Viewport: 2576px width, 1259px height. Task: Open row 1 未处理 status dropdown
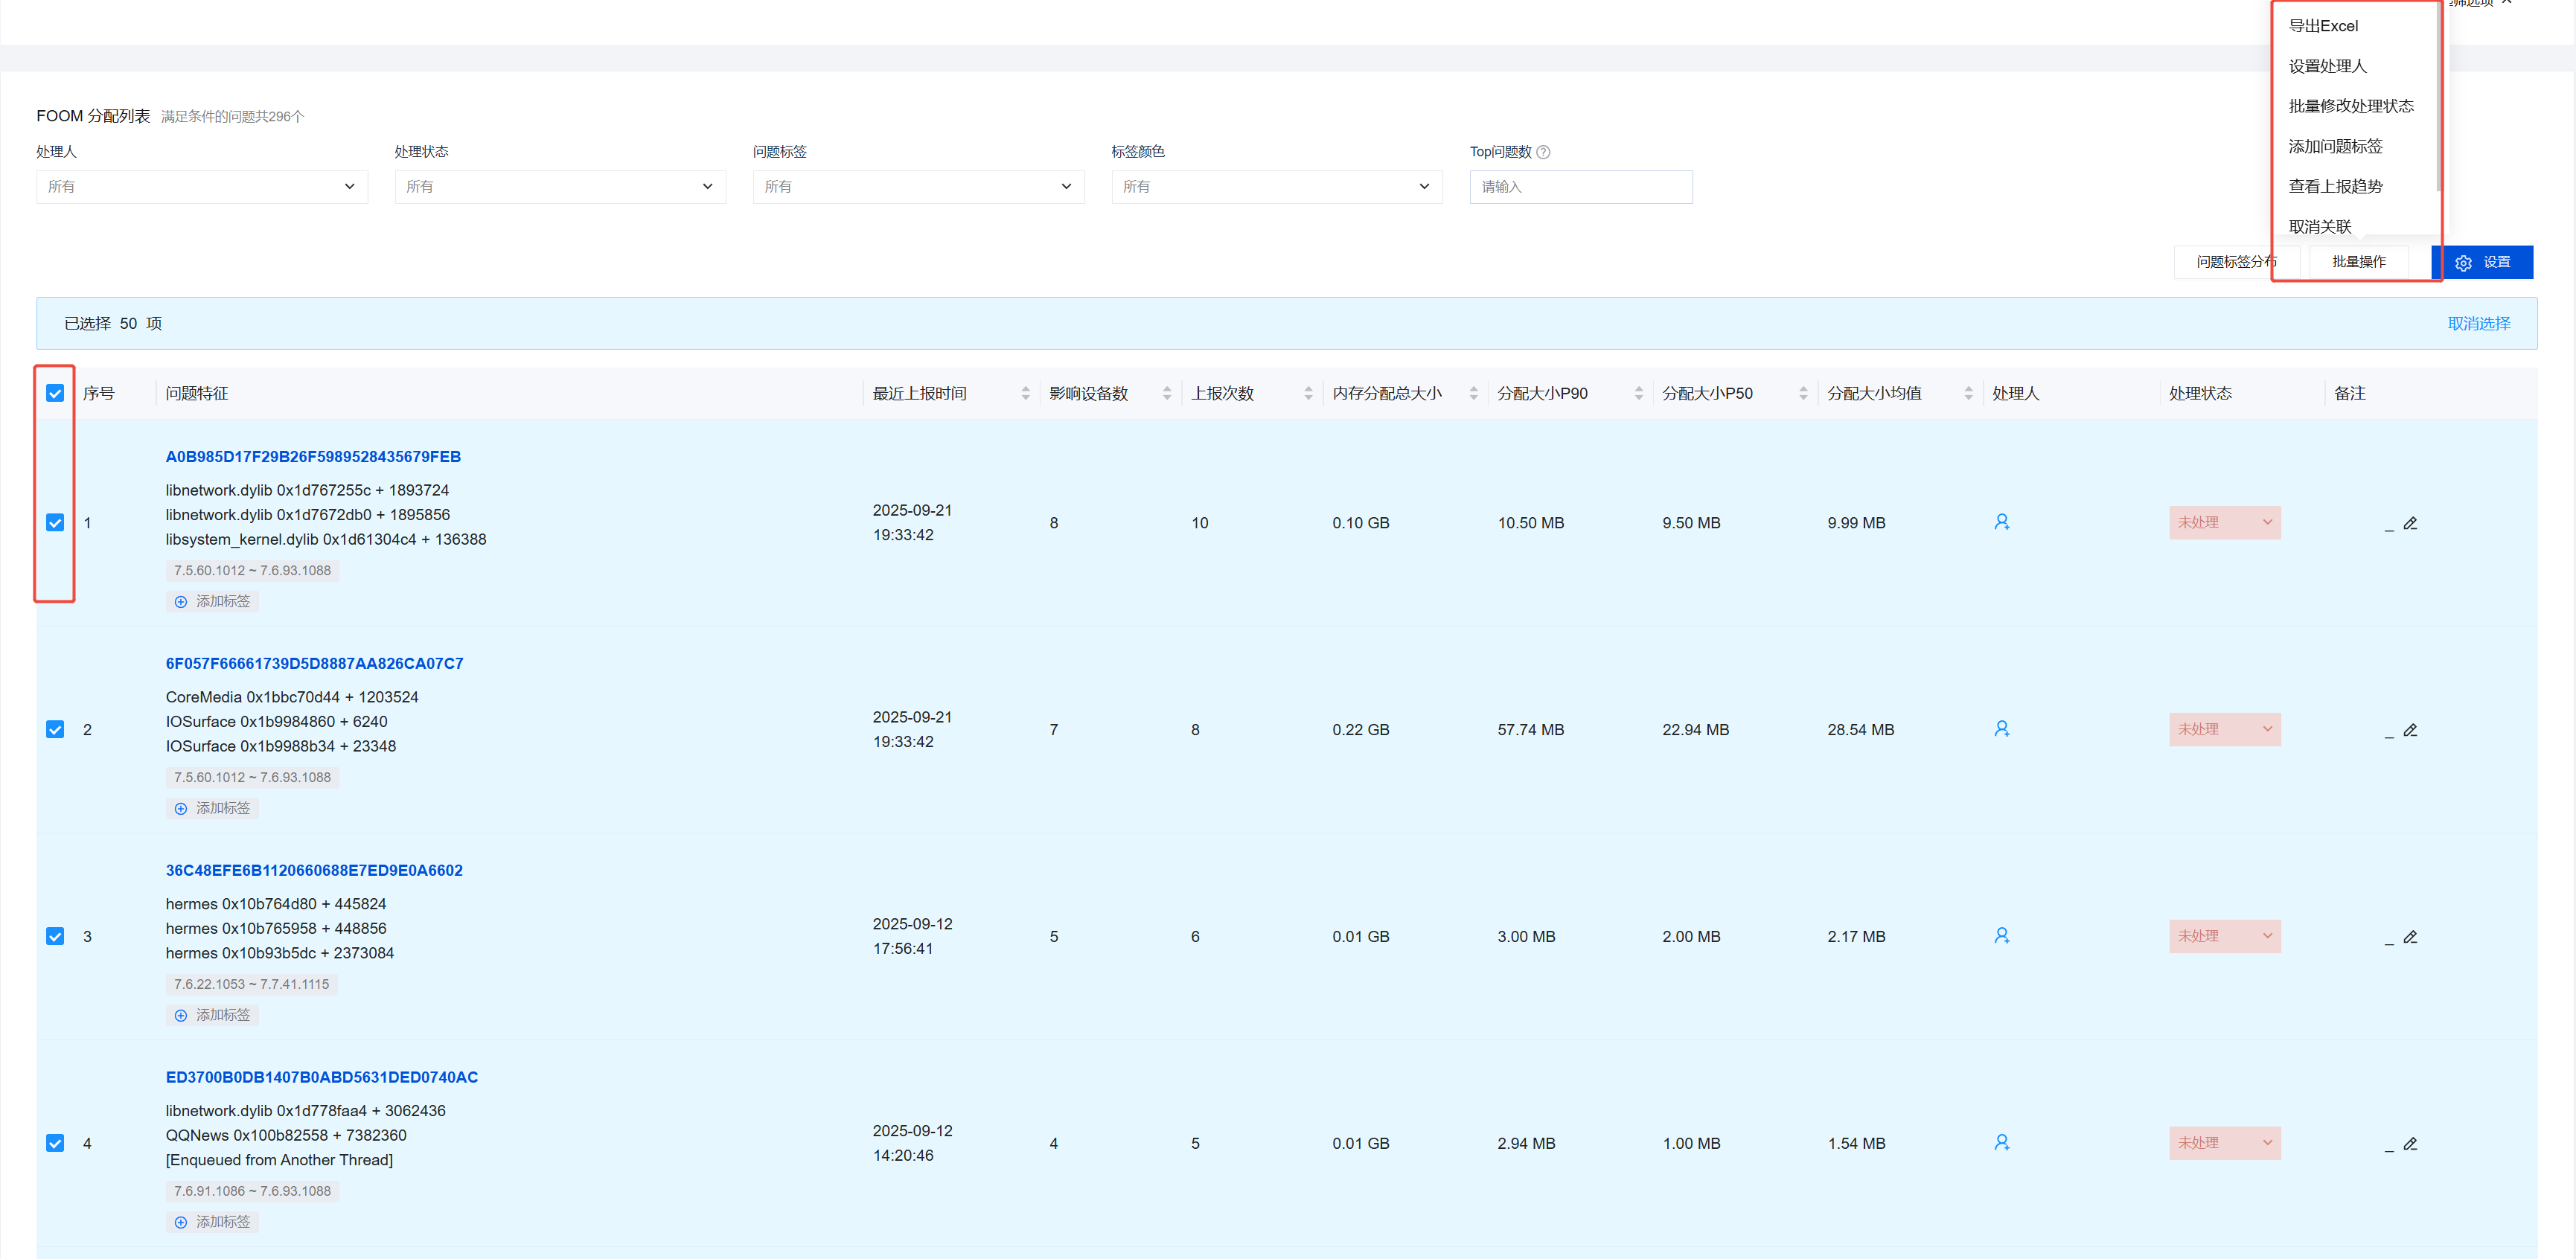(x=2224, y=523)
